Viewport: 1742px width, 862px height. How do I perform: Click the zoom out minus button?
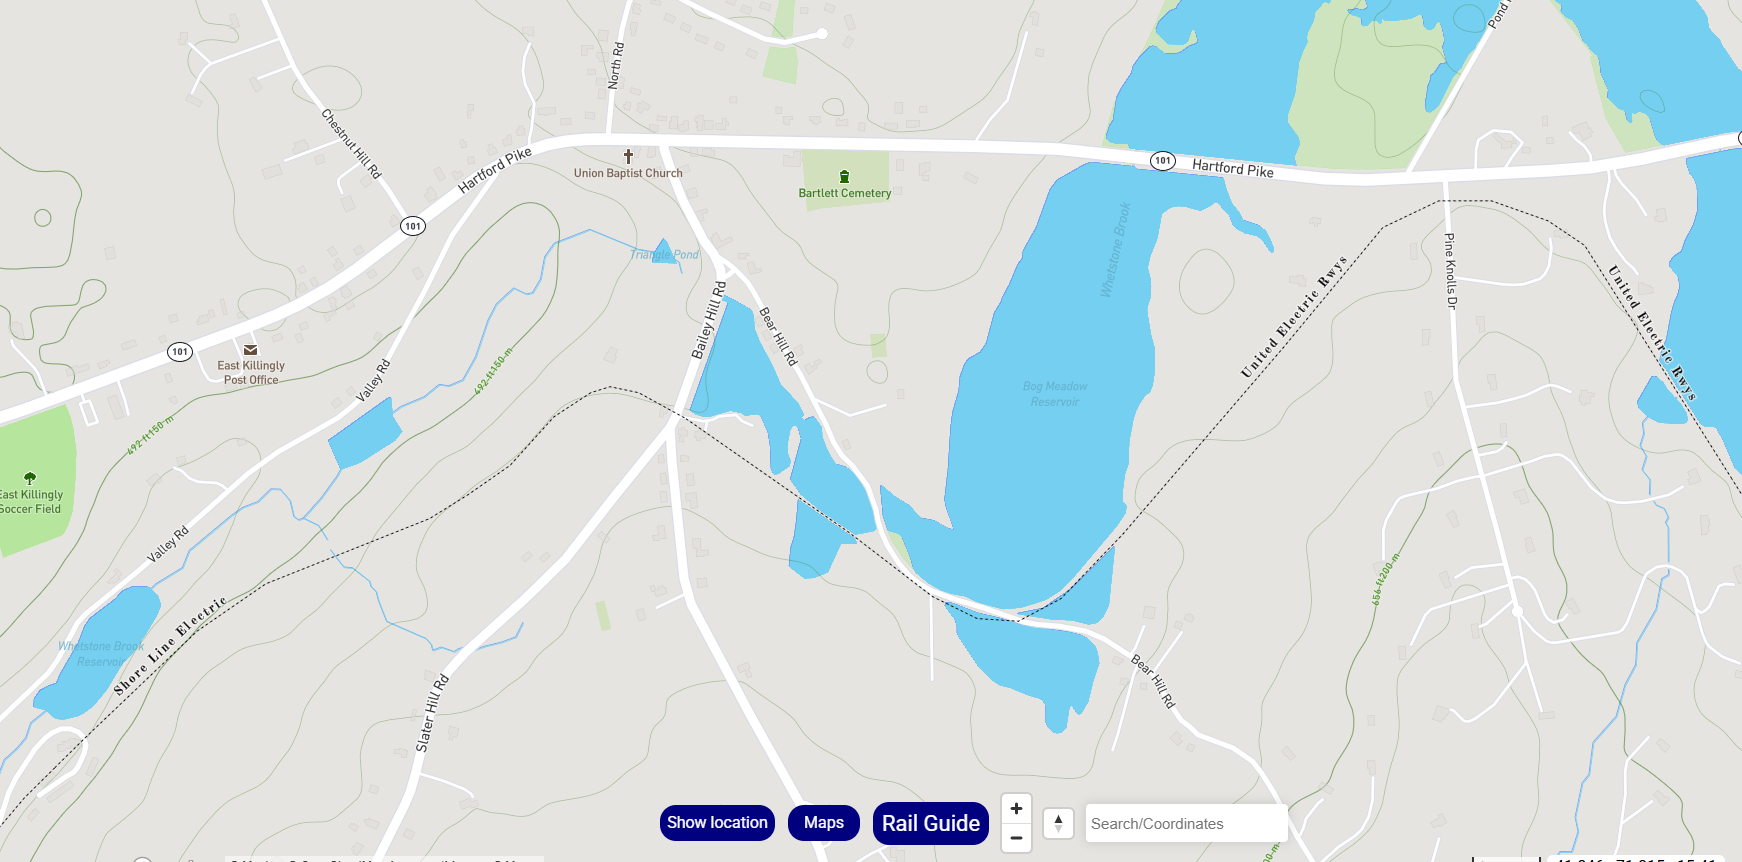coord(1016,838)
